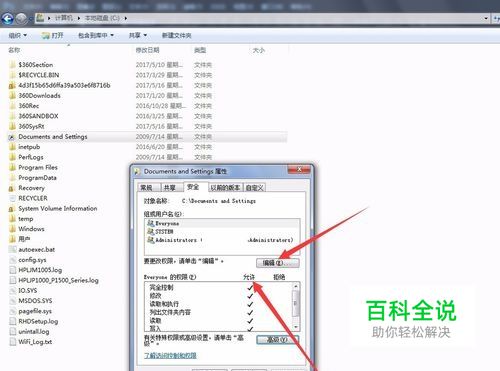The height and width of the screenshot is (371, 500).
Task: Click the permissions list scrollbar thumb
Action: pos(295,304)
